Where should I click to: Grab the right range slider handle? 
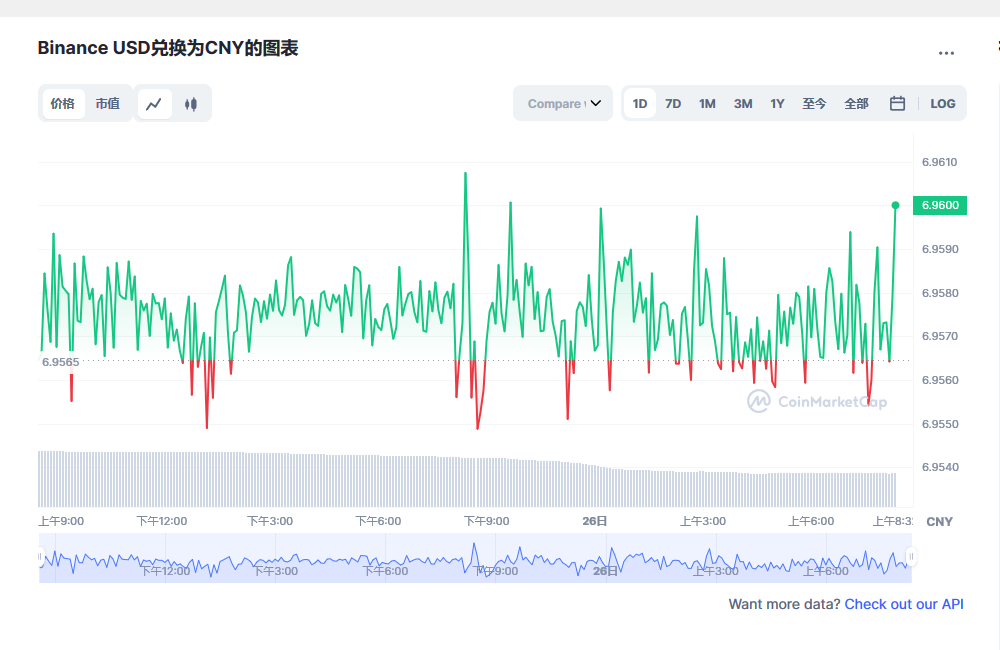(911, 557)
